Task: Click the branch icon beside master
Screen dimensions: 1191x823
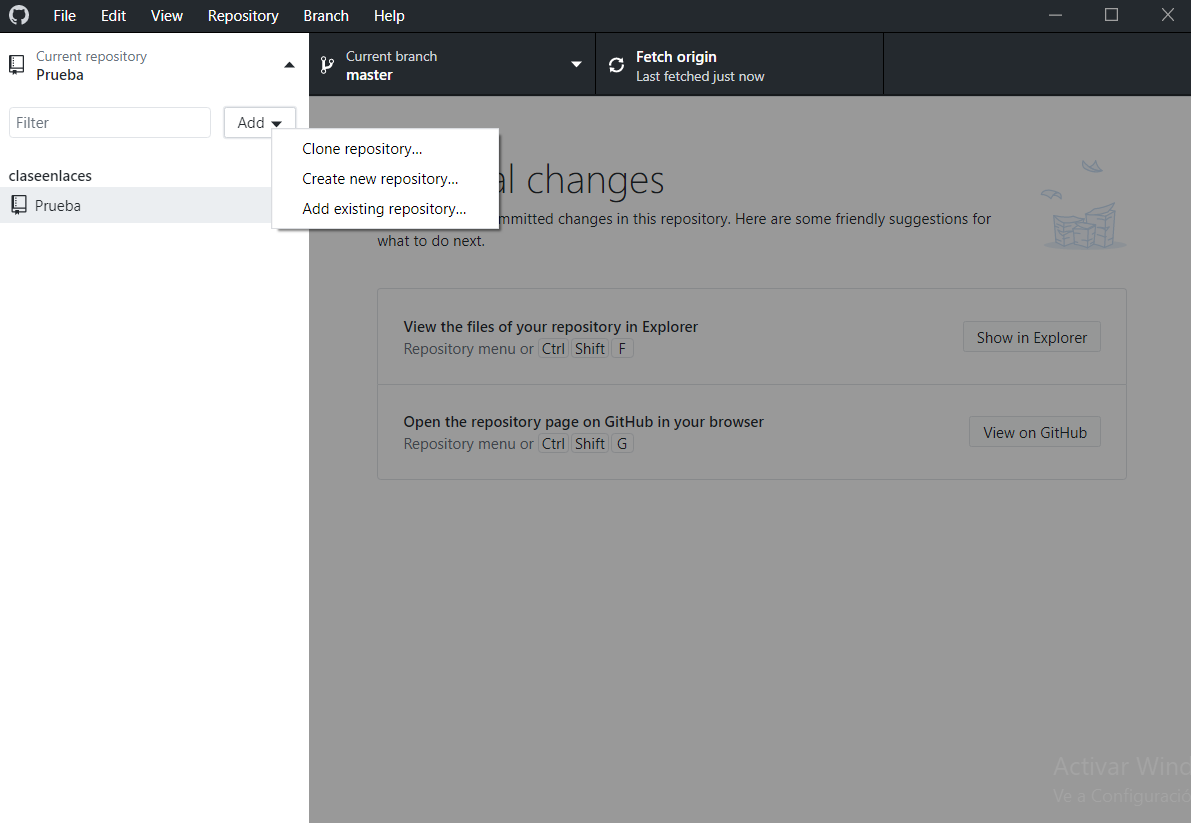Action: 326,65
